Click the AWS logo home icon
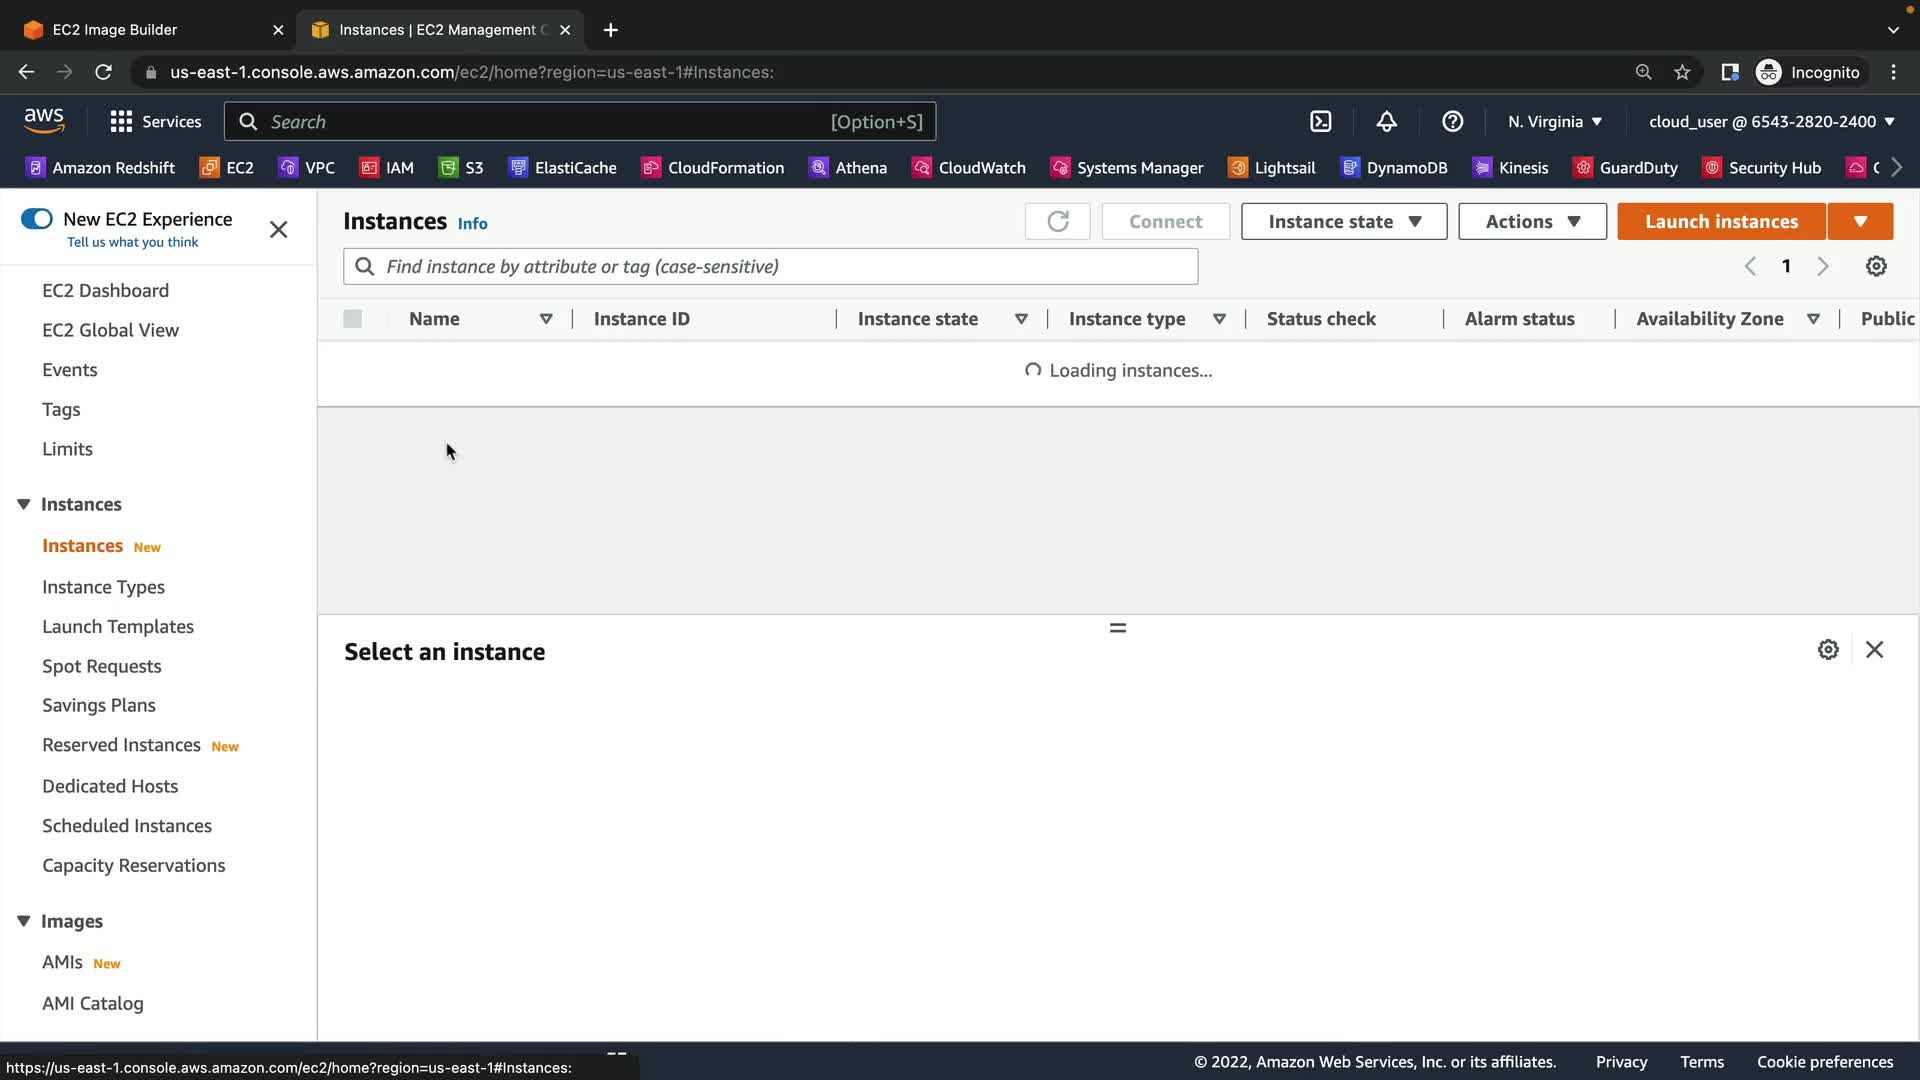This screenshot has width=1920, height=1080. (x=44, y=121)
